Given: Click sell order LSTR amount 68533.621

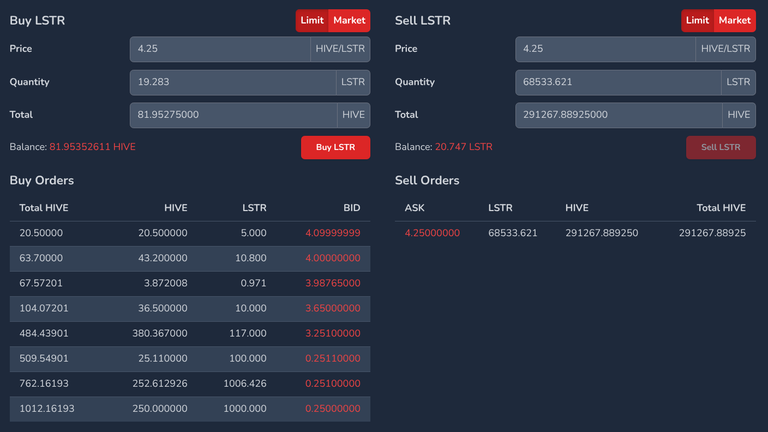Looking at the screenshot, I should [513, 233].
